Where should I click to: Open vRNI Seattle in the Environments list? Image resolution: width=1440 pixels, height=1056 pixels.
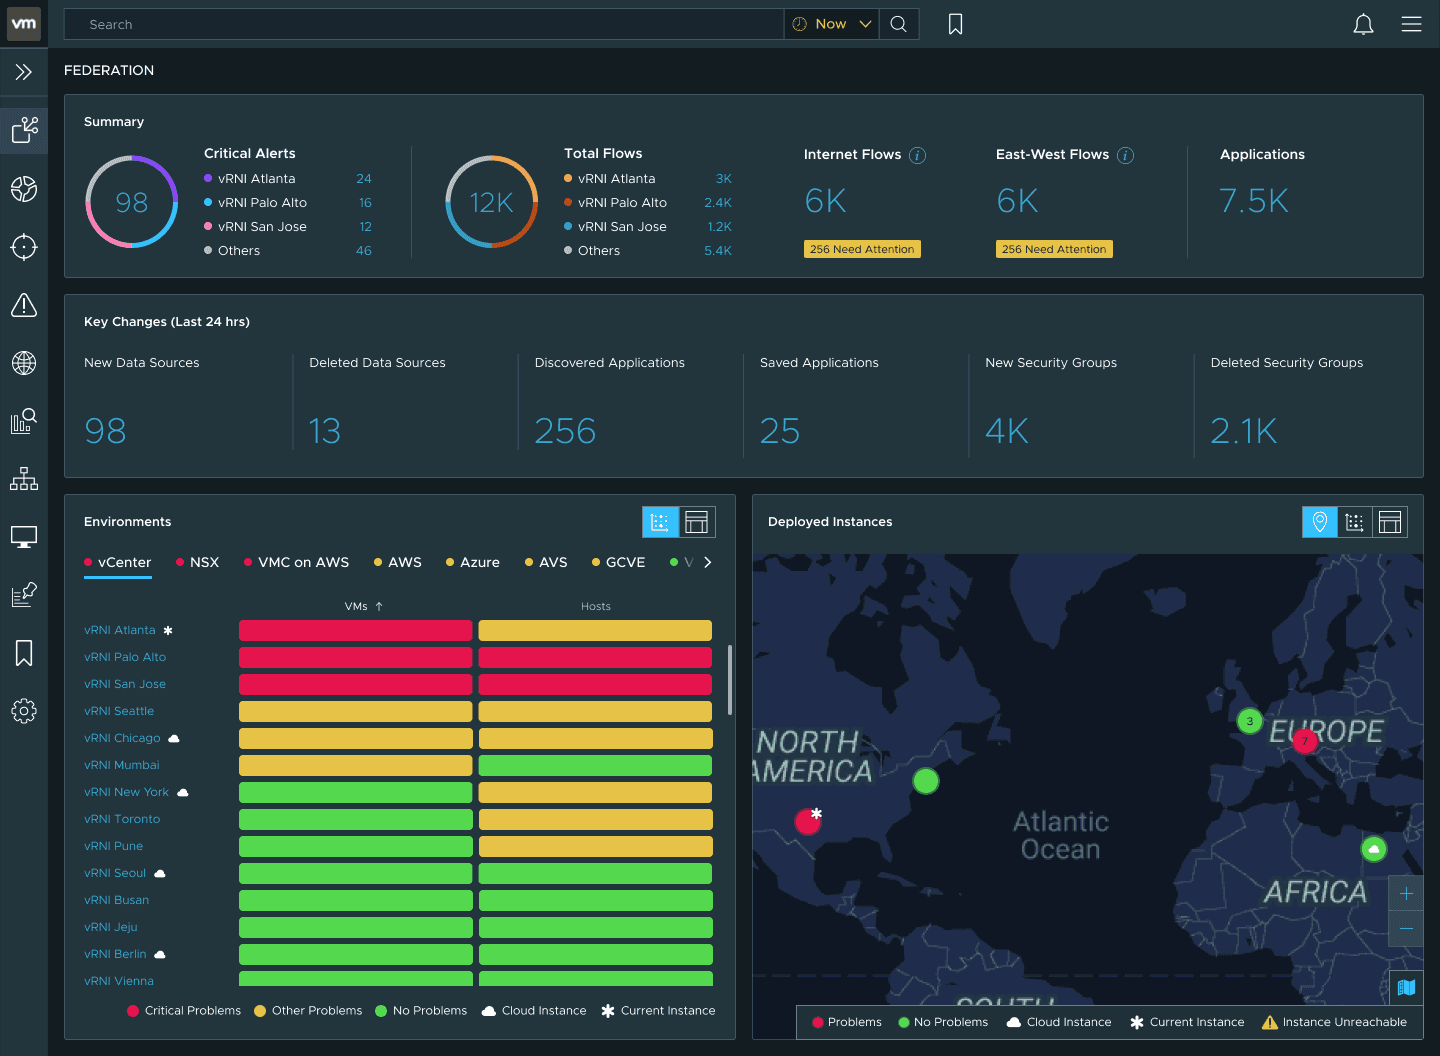coord(119,711)
